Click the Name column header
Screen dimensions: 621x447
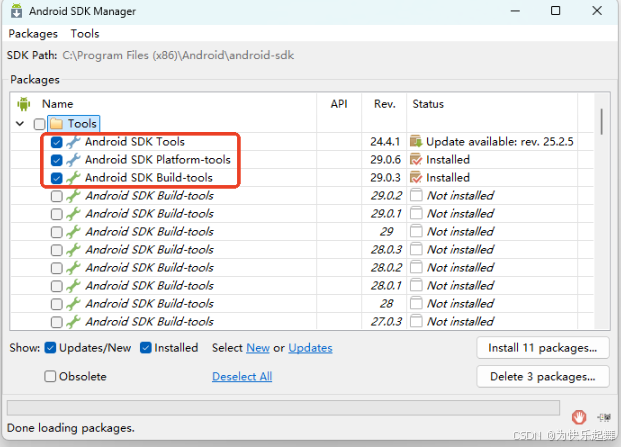[57, 104]
